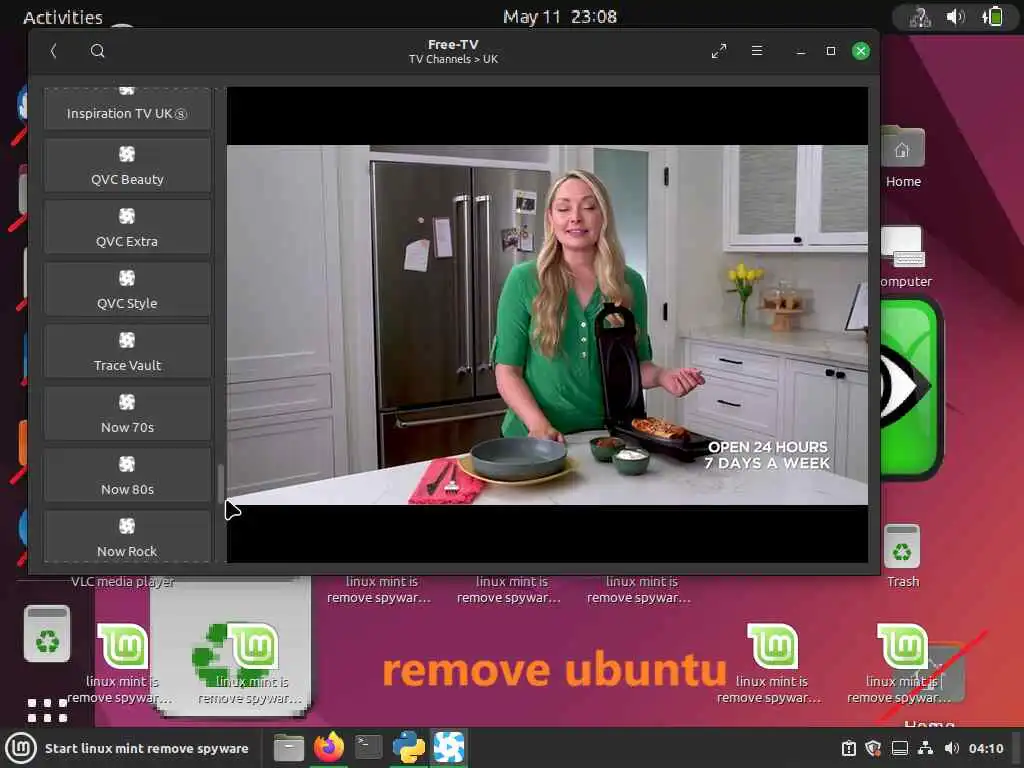
Task: Open the app grid dots icon
Action: 47,711
